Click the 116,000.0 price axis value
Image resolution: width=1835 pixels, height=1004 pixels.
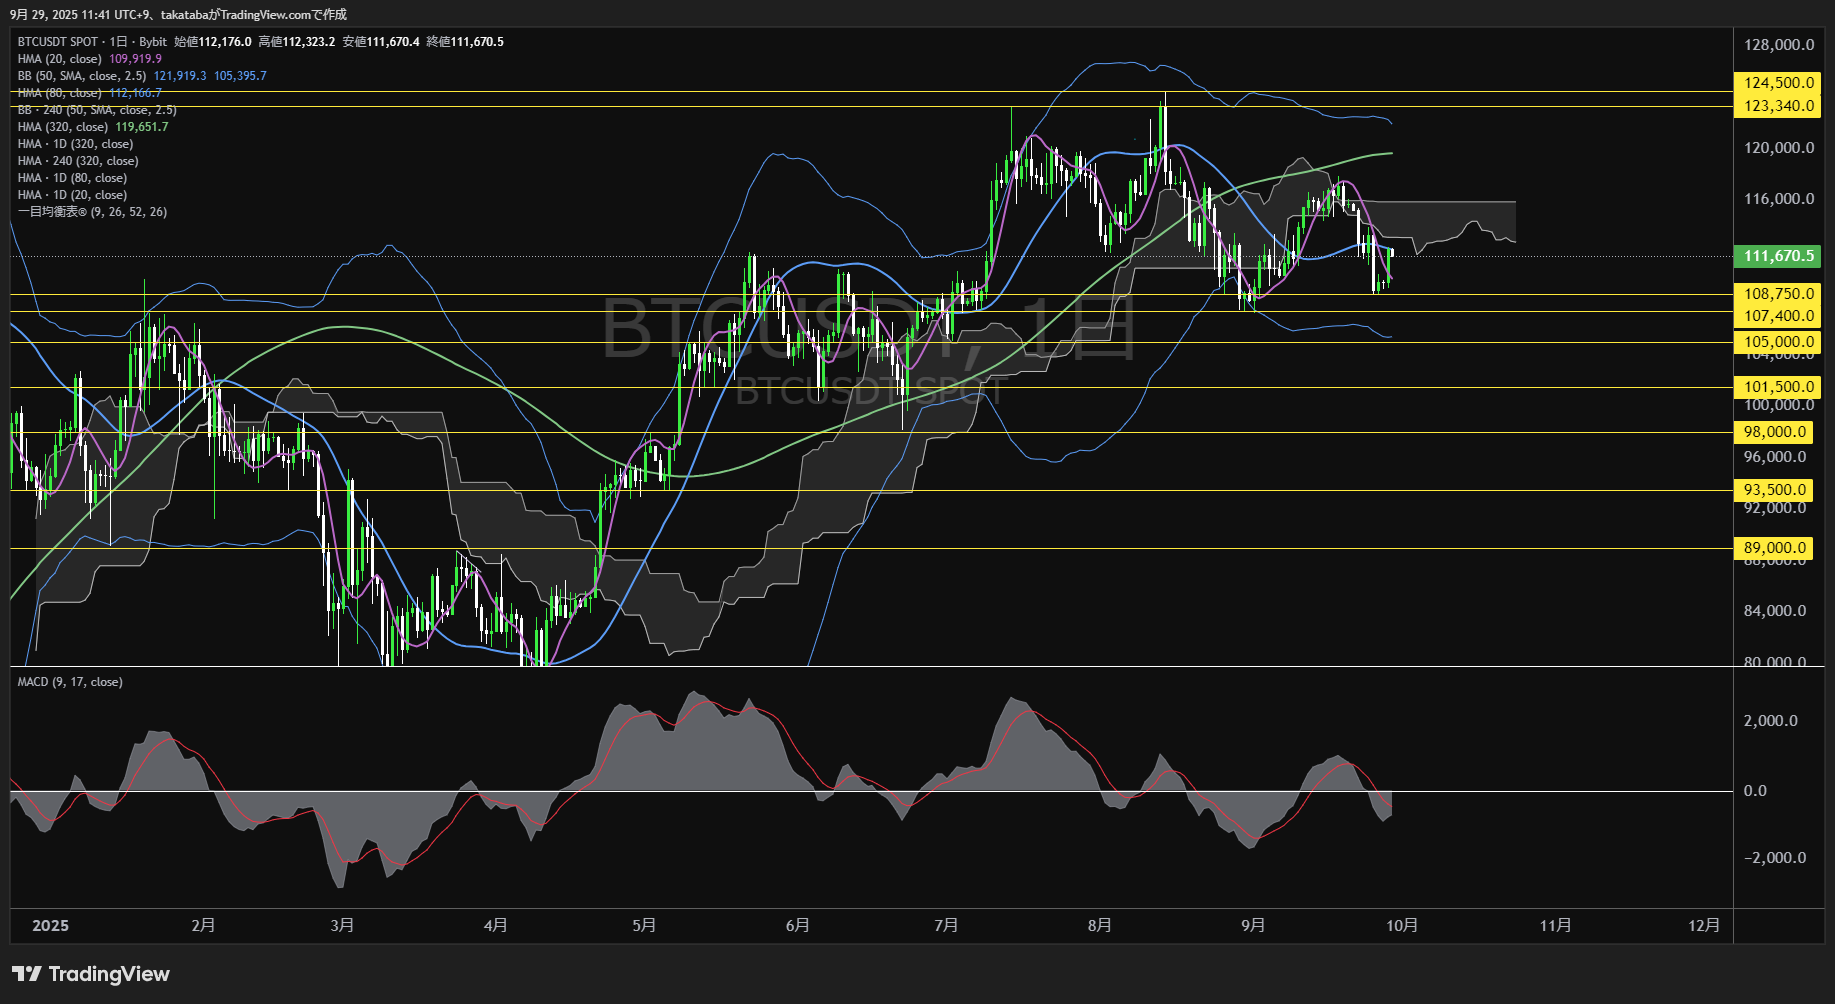(1779, 199)
